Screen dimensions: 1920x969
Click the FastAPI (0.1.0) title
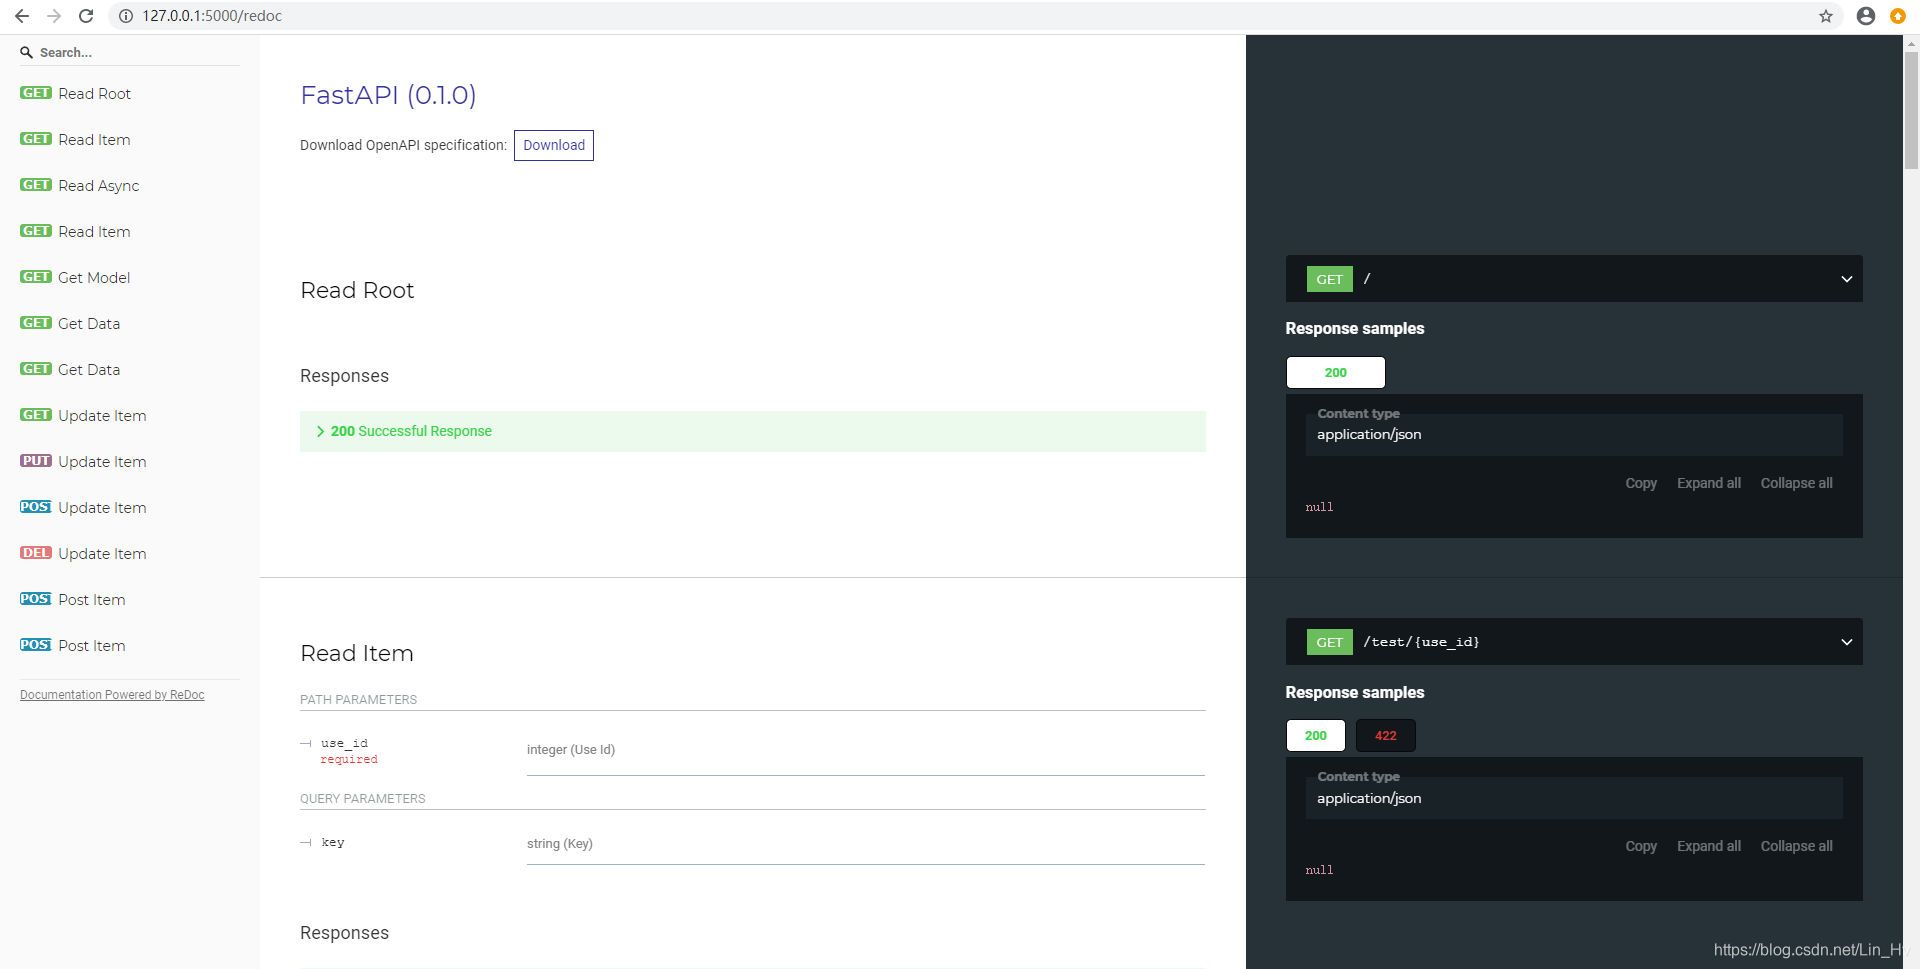tap(388, 95)
